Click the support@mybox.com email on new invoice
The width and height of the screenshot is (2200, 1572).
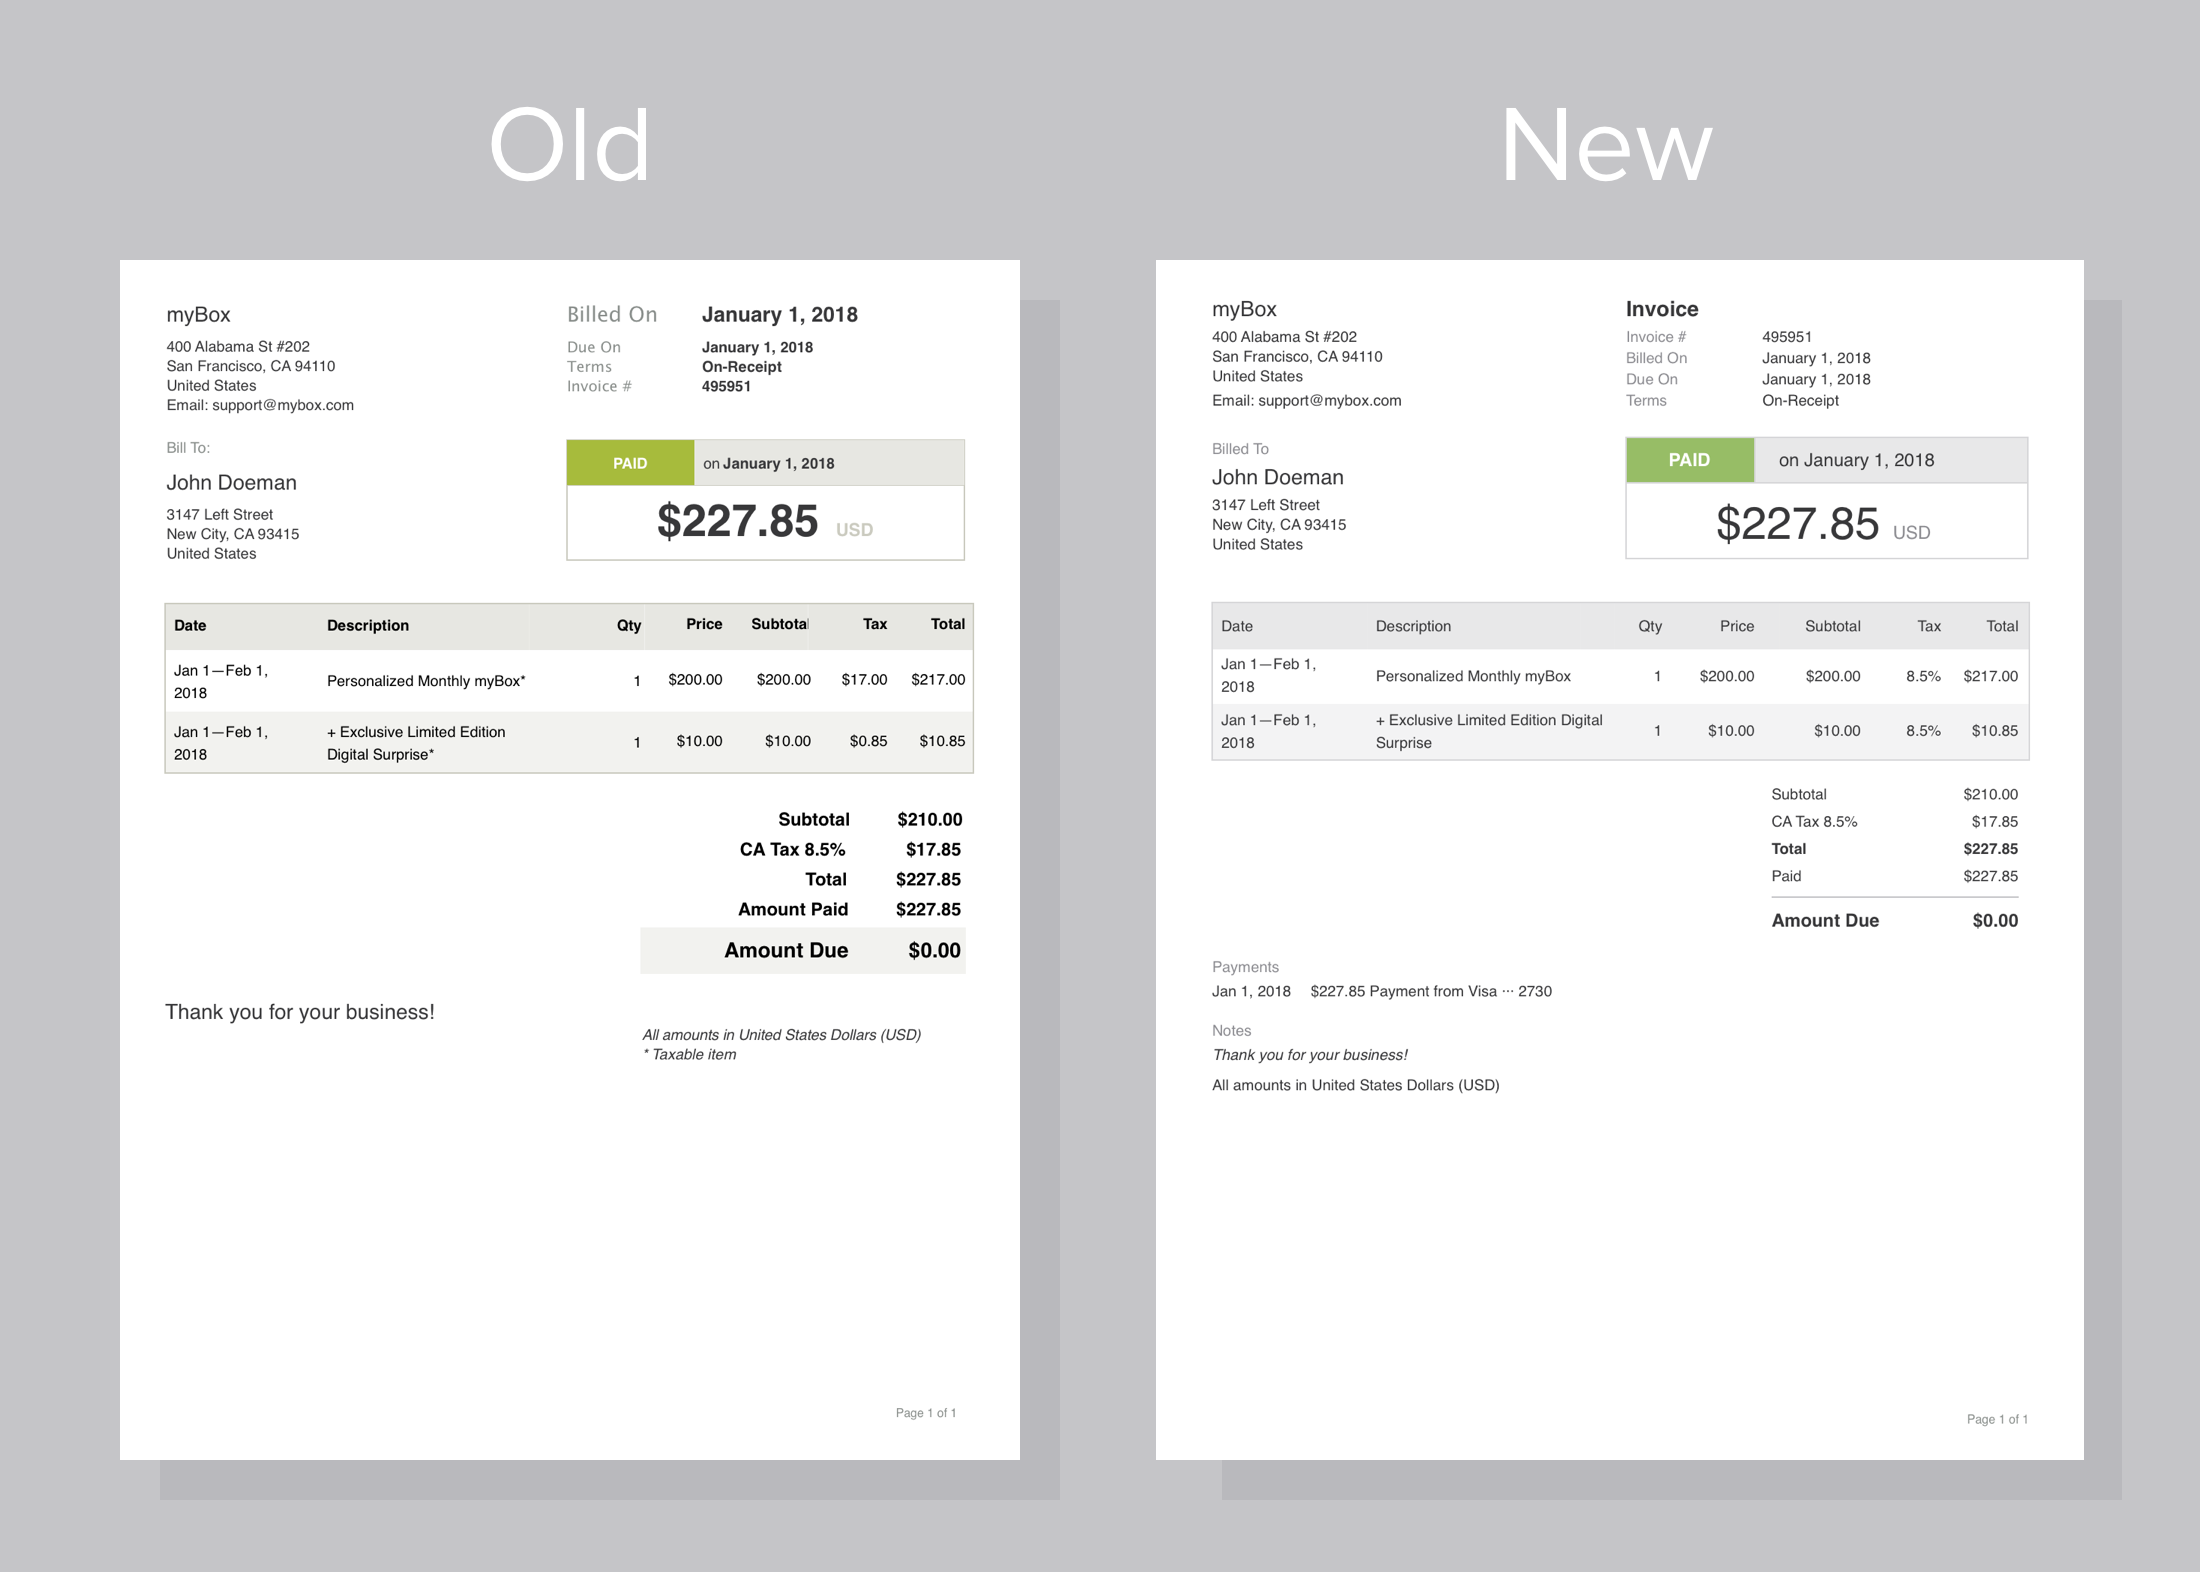pyautogui.click(x=1329, y=400)
